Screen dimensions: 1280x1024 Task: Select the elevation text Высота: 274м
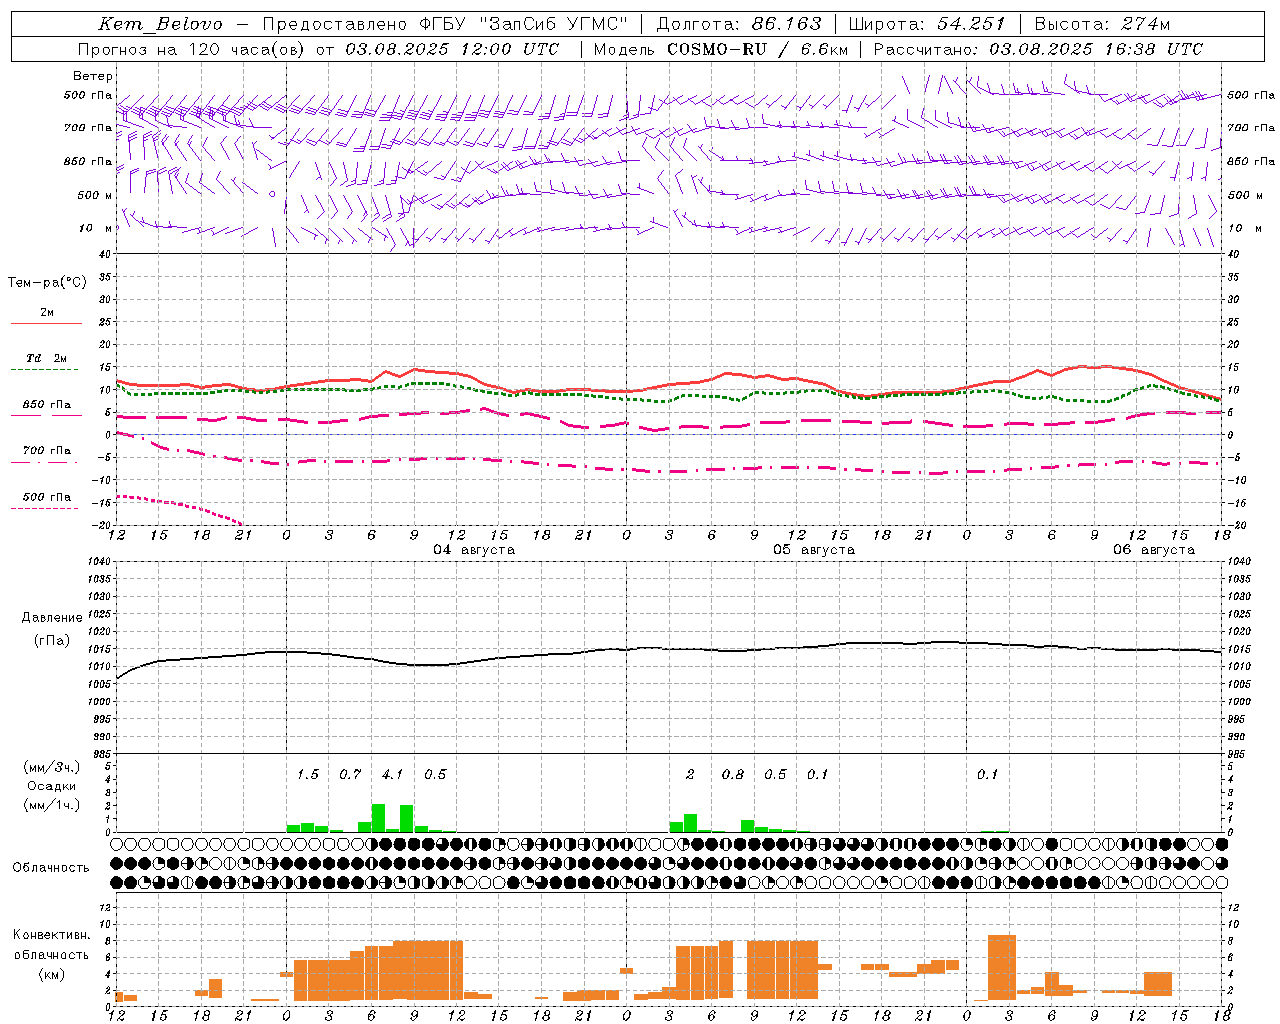1102,24
